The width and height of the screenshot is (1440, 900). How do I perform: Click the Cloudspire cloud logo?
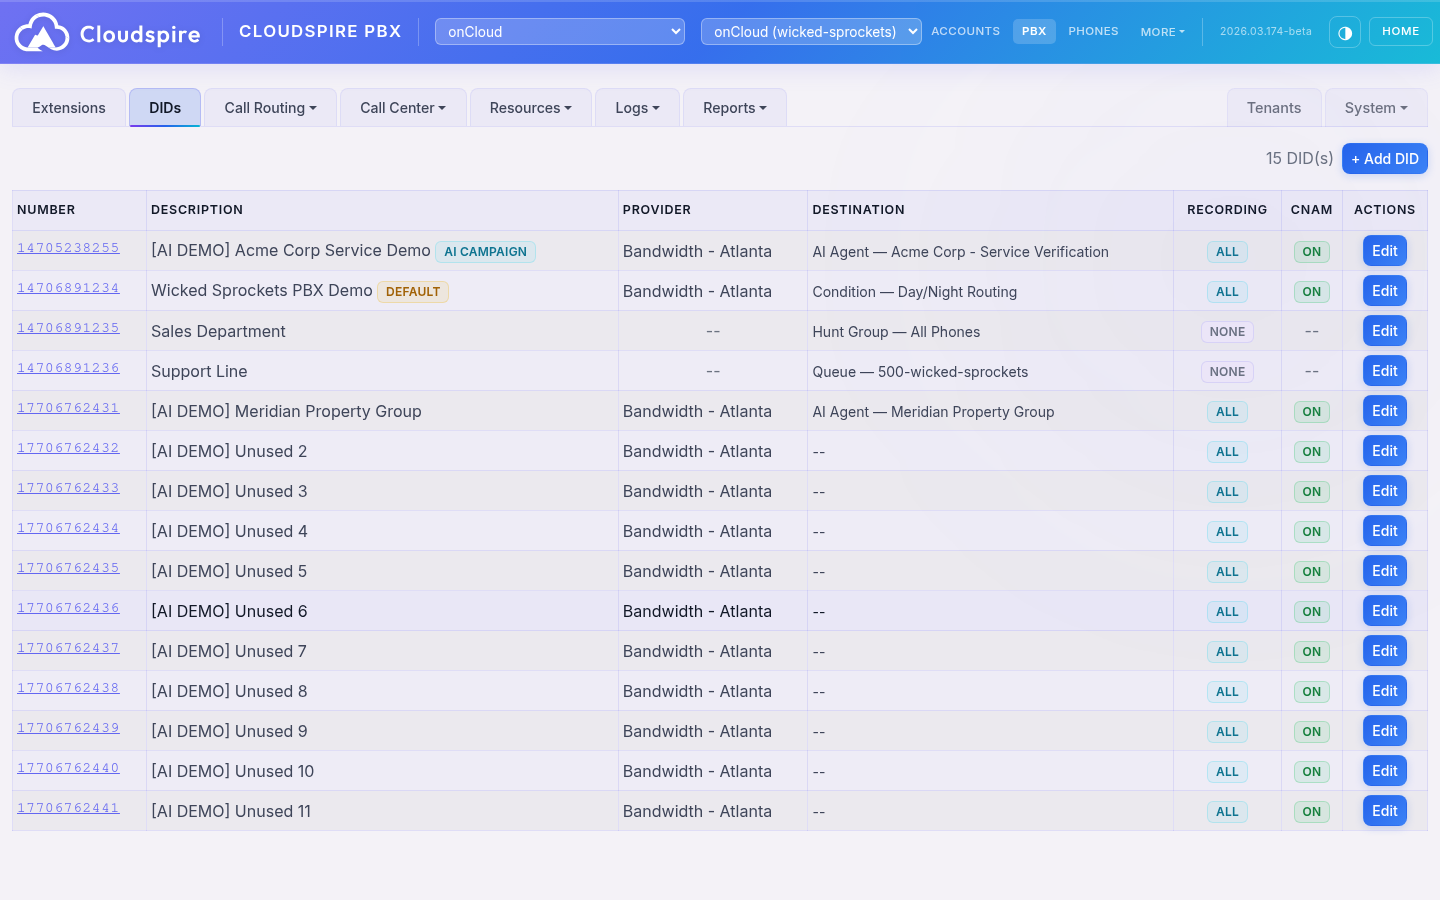point(42,31)
